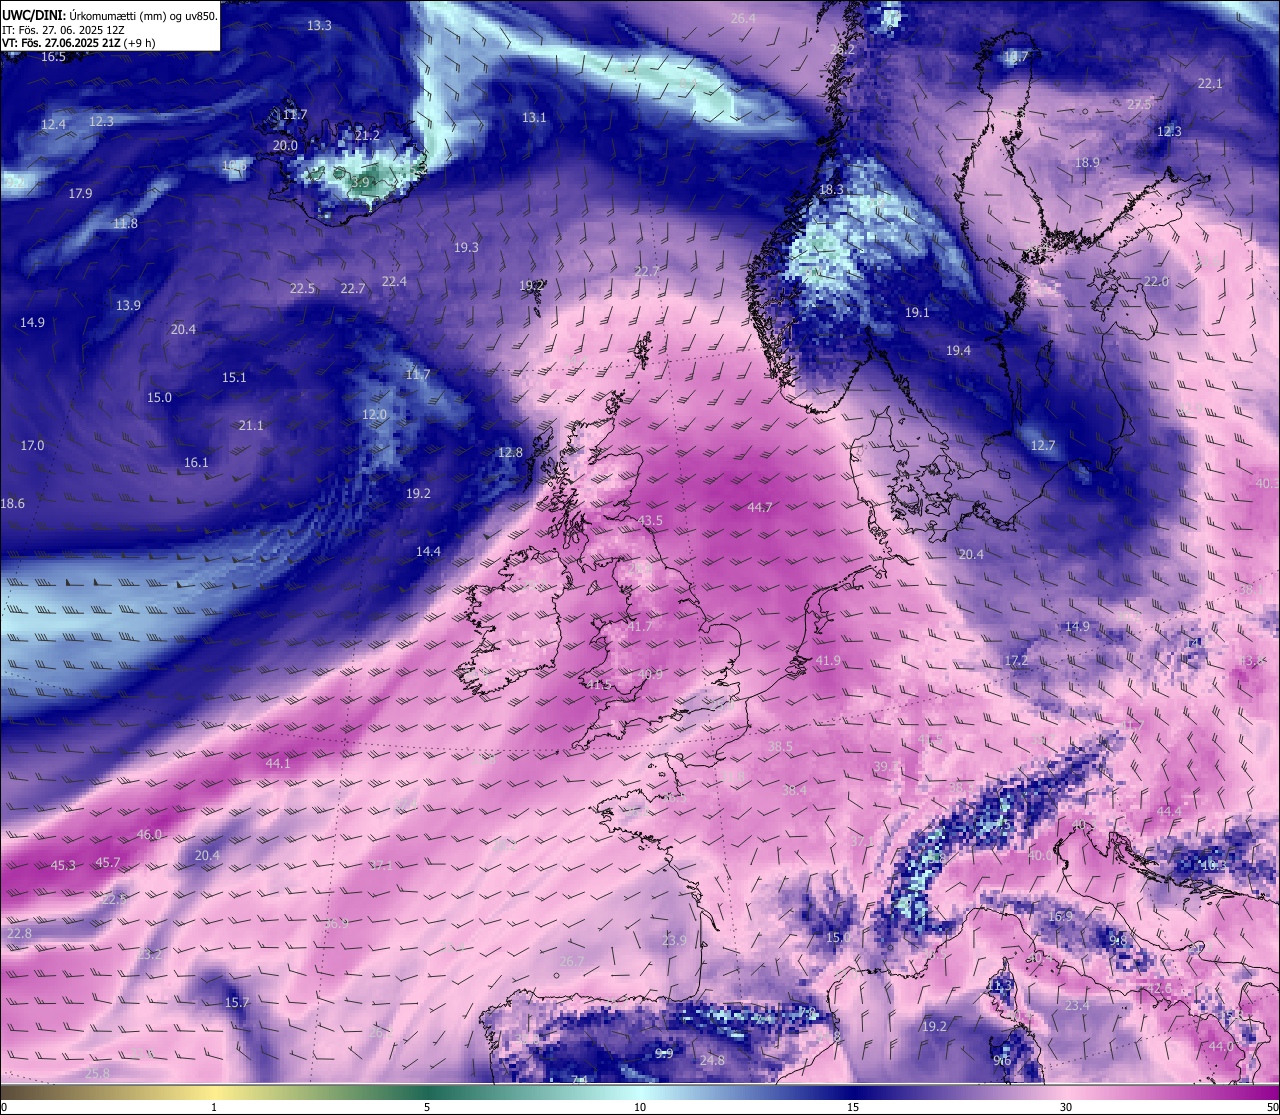The image size is (1280, 1115).
Task: Click the 46.0 value label
Action: [149, 835]
